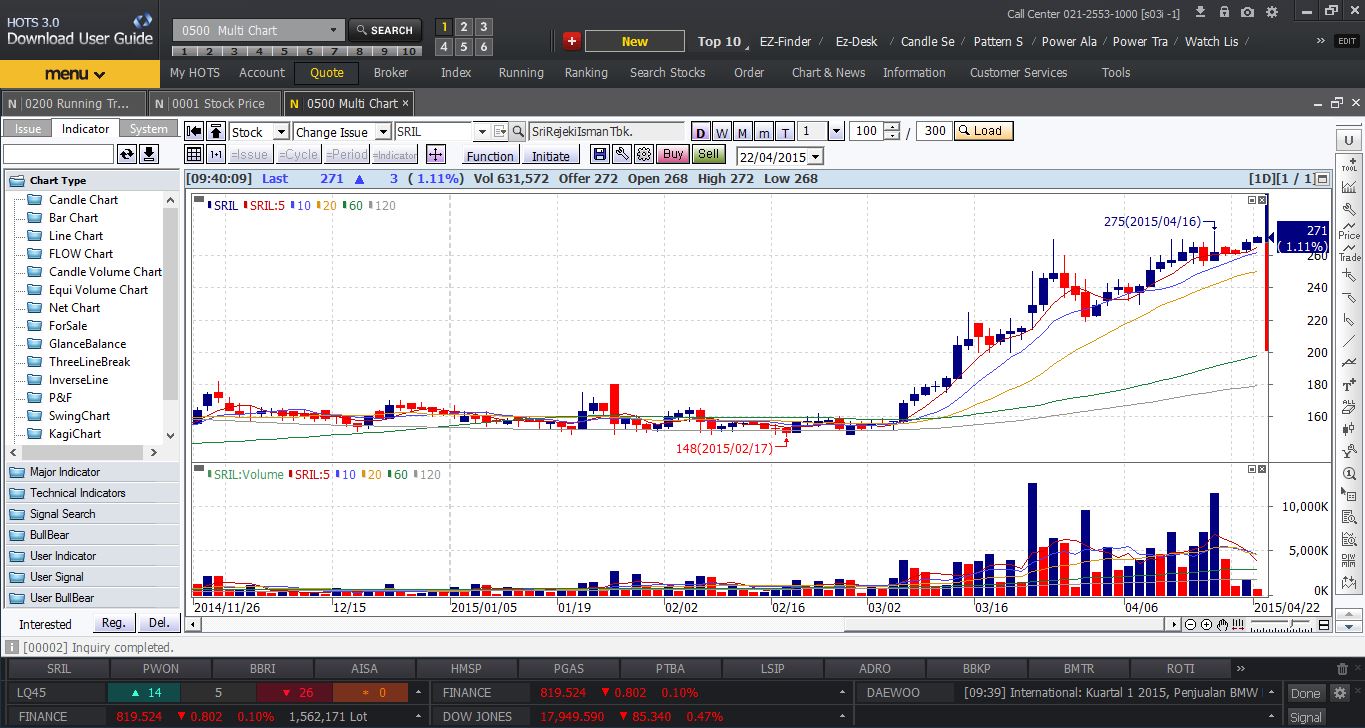Viewport: 1365px width, 728px height.
Task: Expand the Major Indicator section
Action: [92, 472]
